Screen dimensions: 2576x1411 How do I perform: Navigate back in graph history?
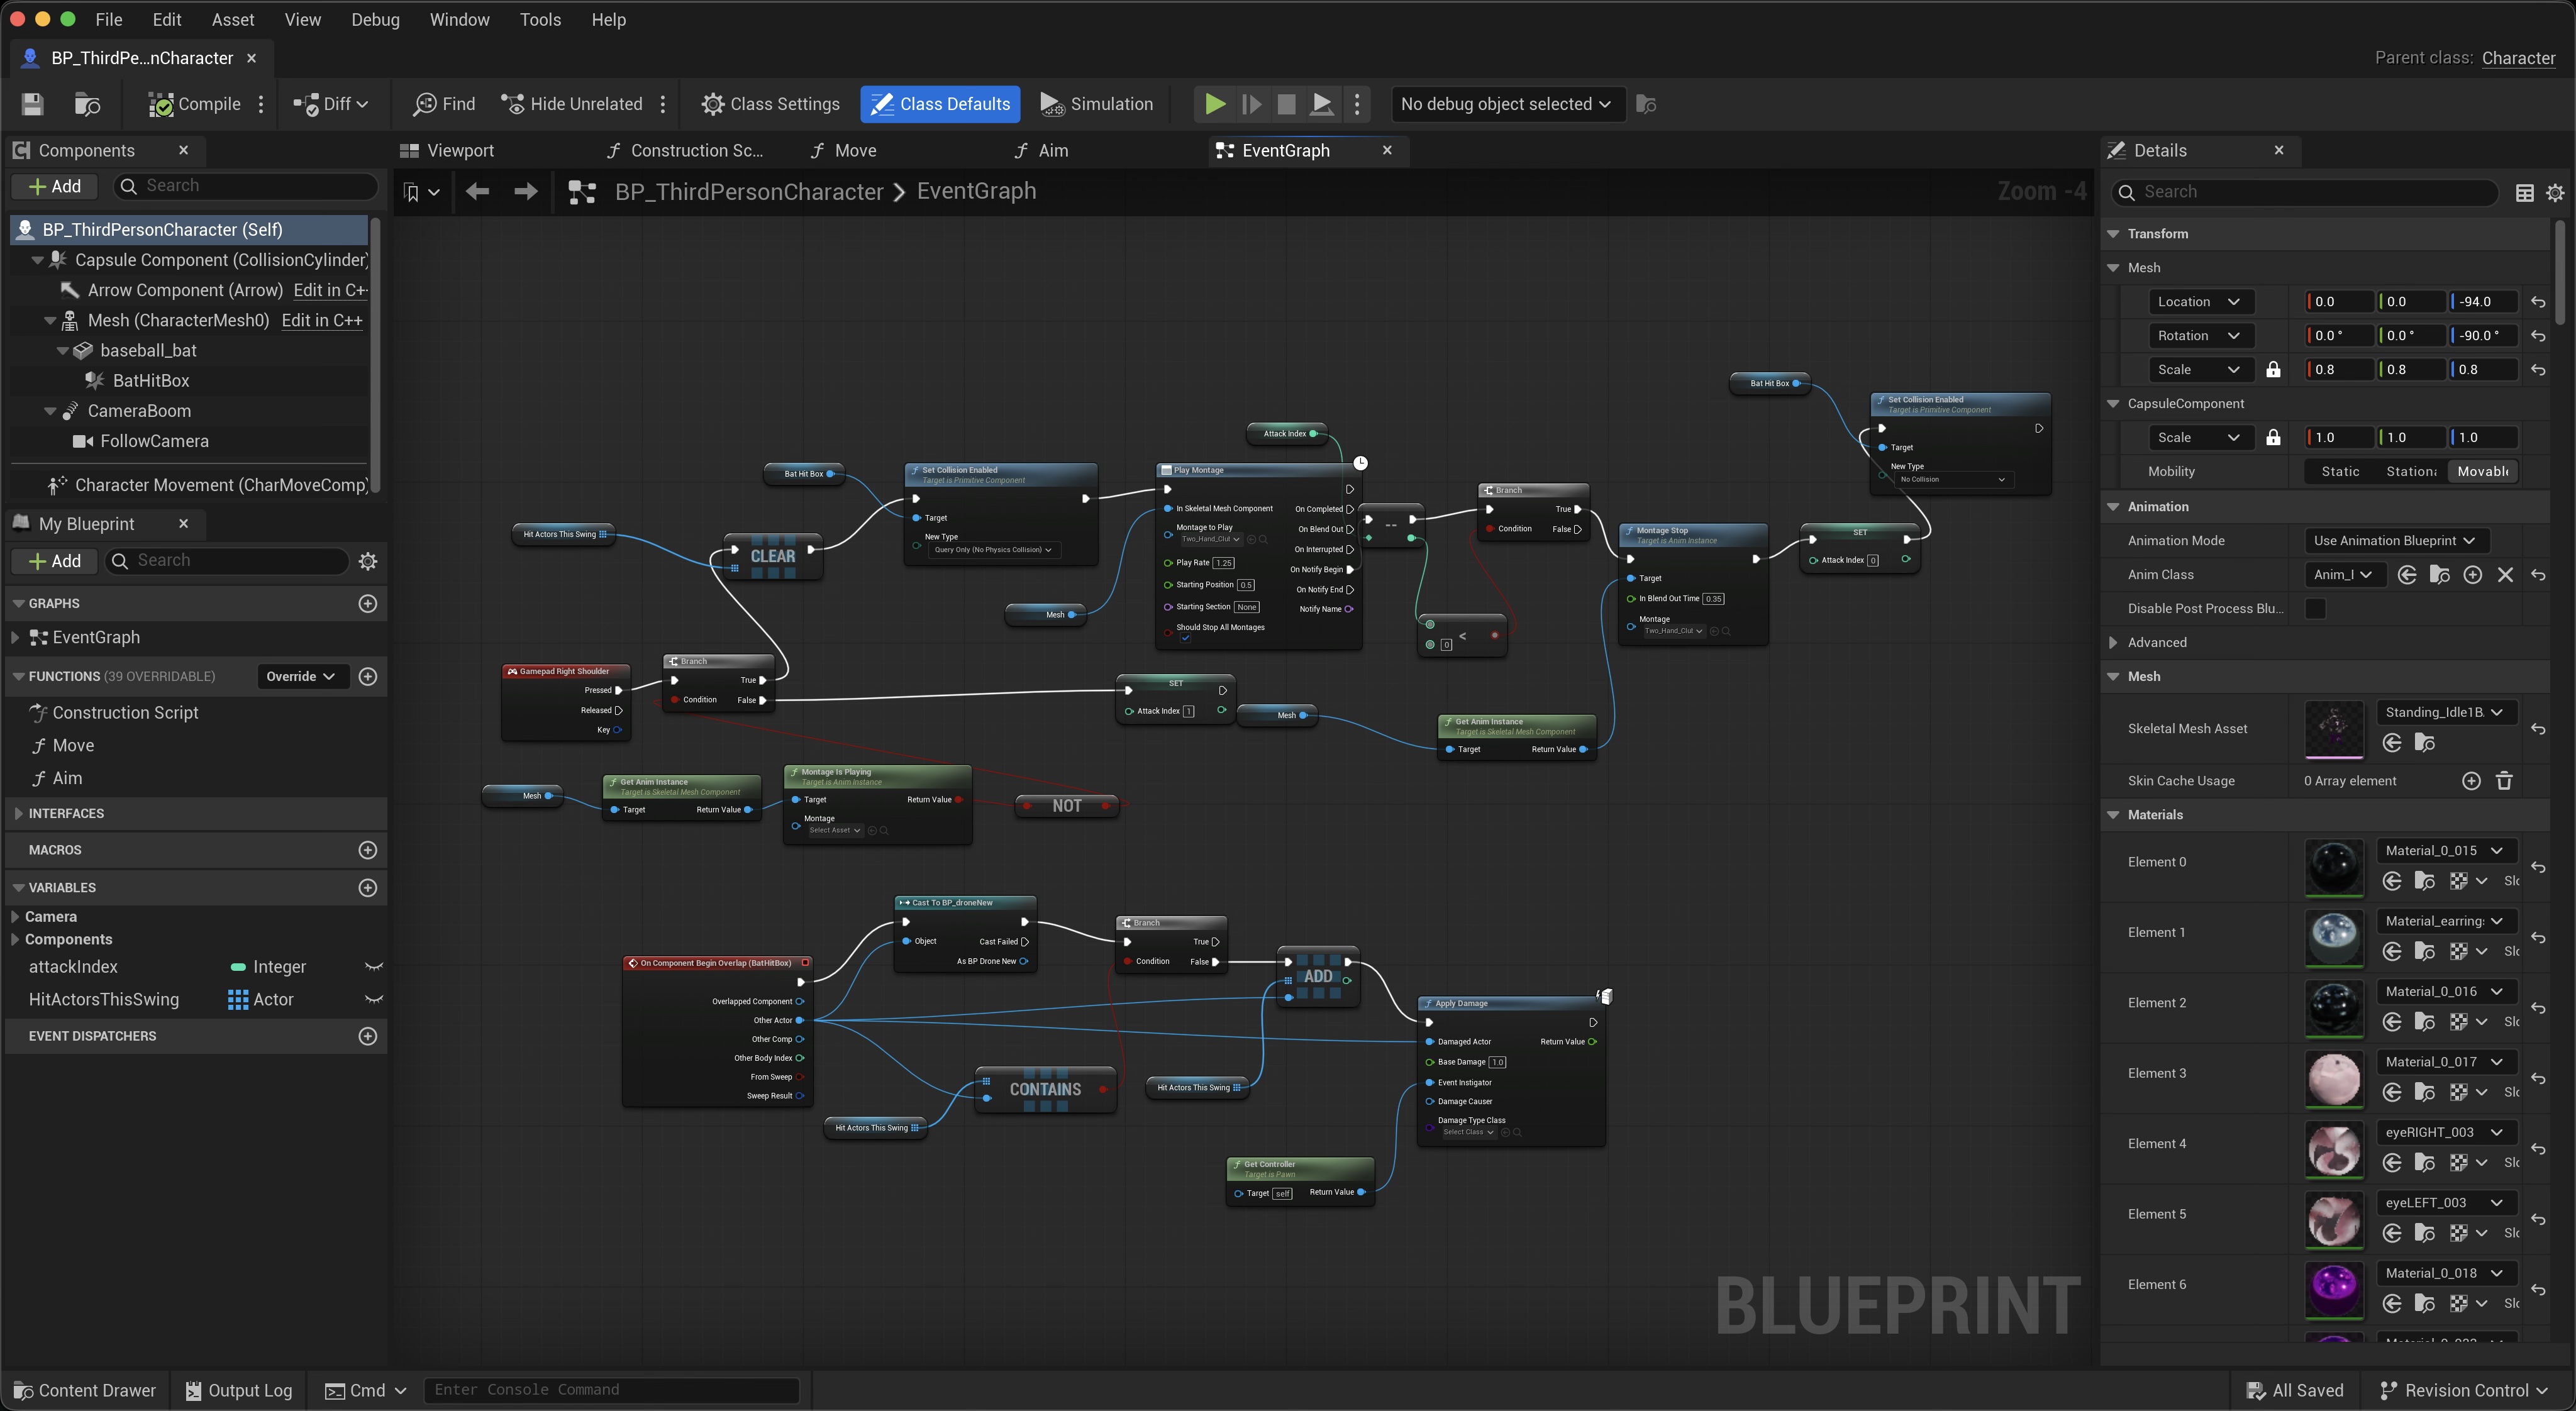coord(477,191)
